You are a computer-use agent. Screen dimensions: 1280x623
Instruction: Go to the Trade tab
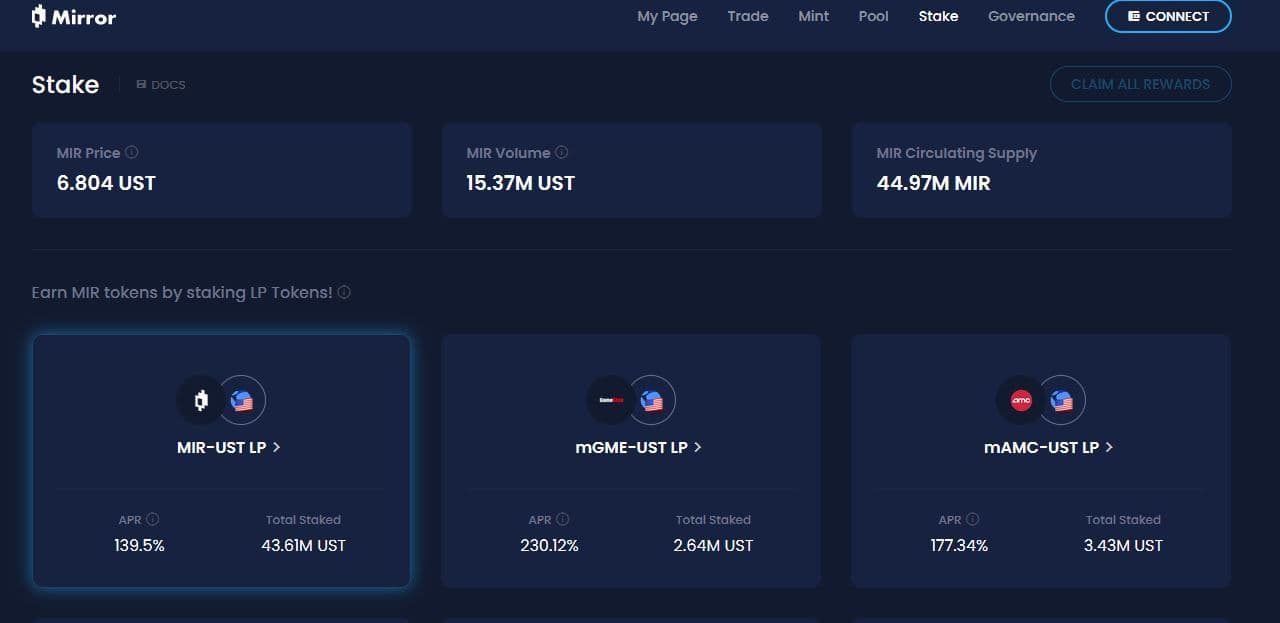pyautogui.click(x=748, y=16)
